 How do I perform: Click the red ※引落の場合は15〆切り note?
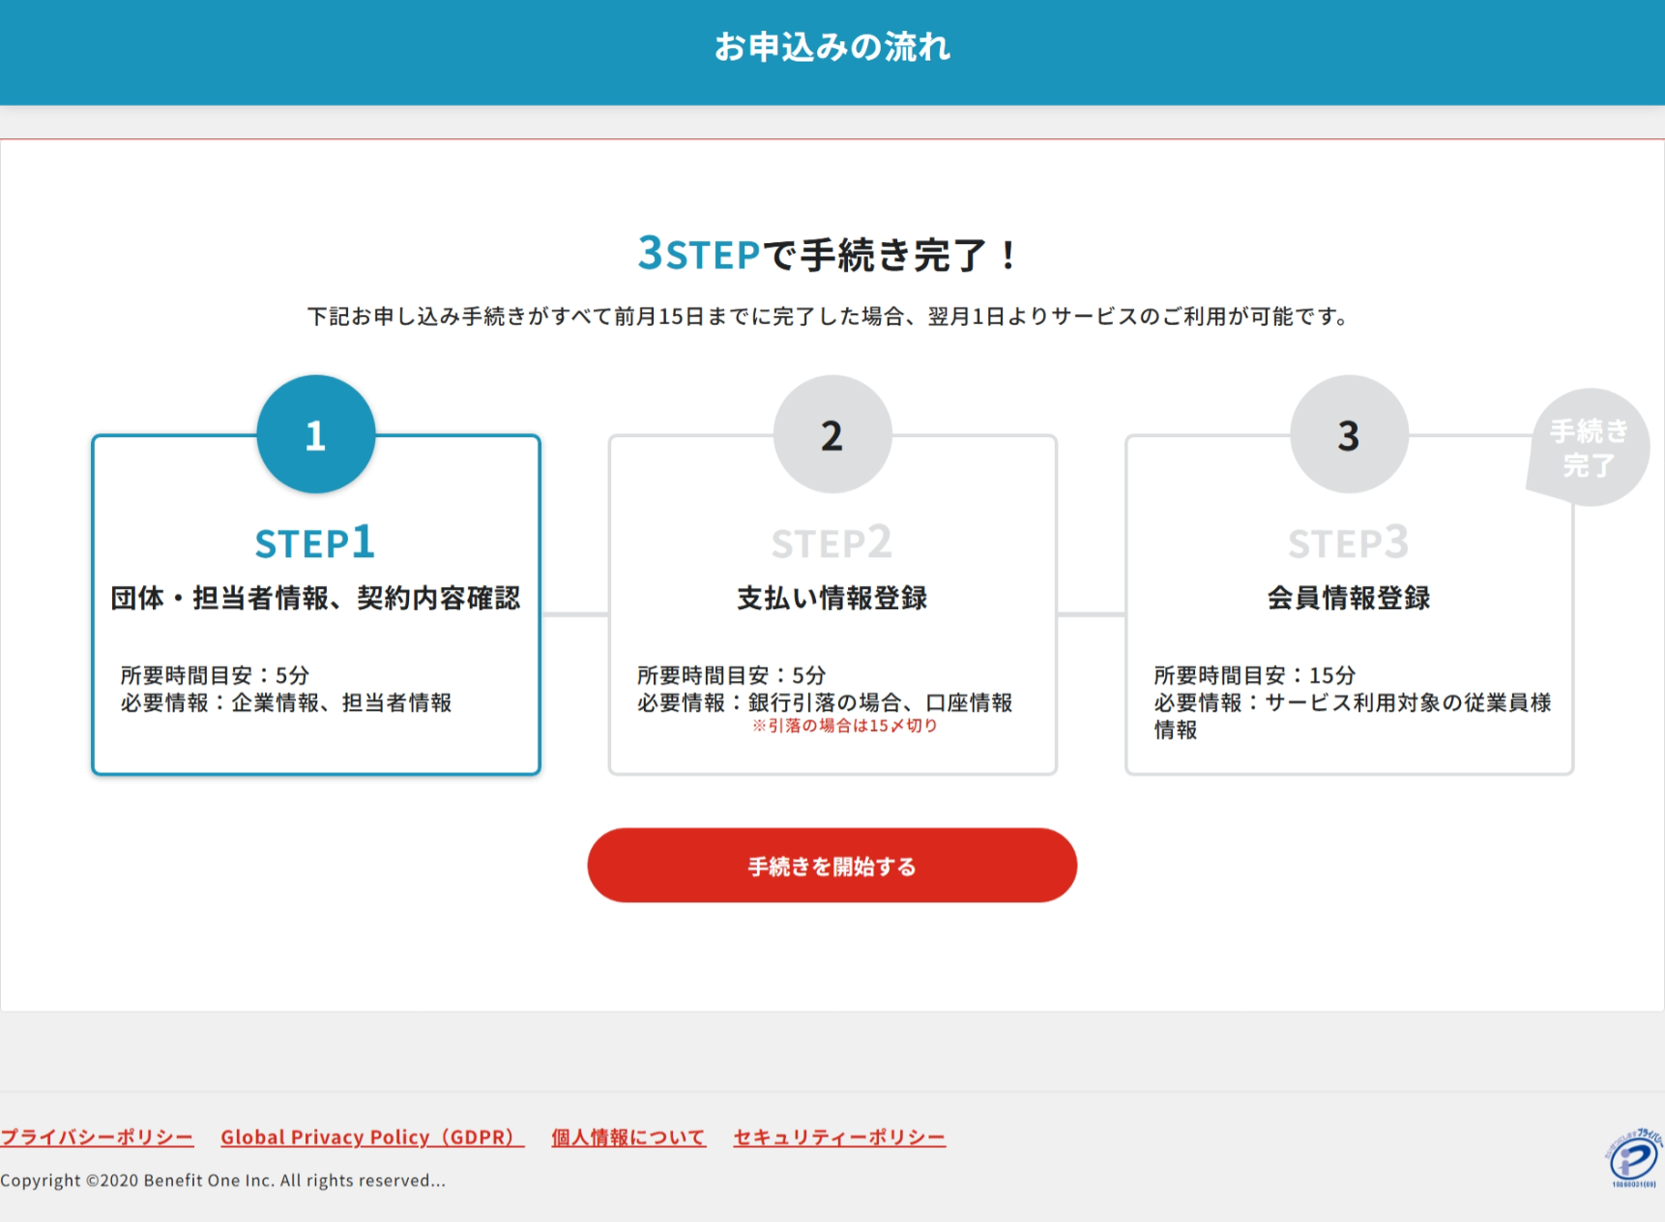(x=845, y=726)
